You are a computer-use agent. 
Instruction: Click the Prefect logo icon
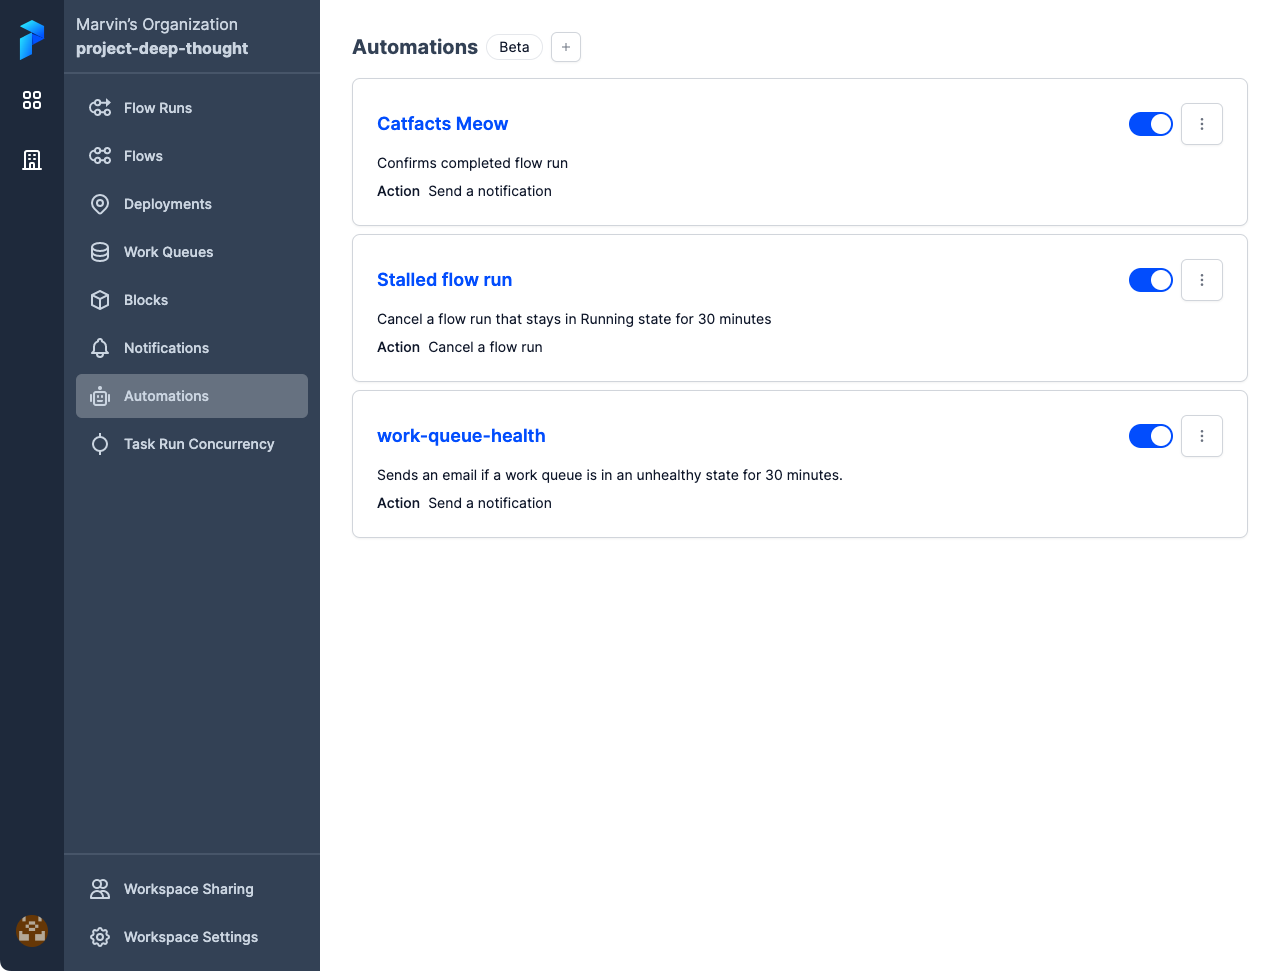[32, 40]
